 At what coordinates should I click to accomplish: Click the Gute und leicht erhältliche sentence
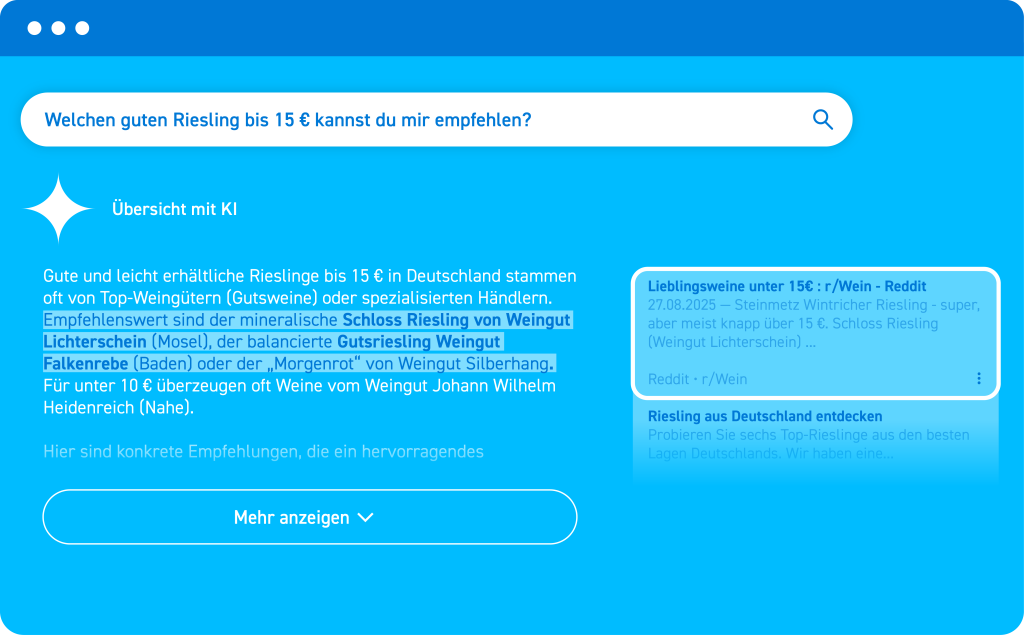[310, 287]
